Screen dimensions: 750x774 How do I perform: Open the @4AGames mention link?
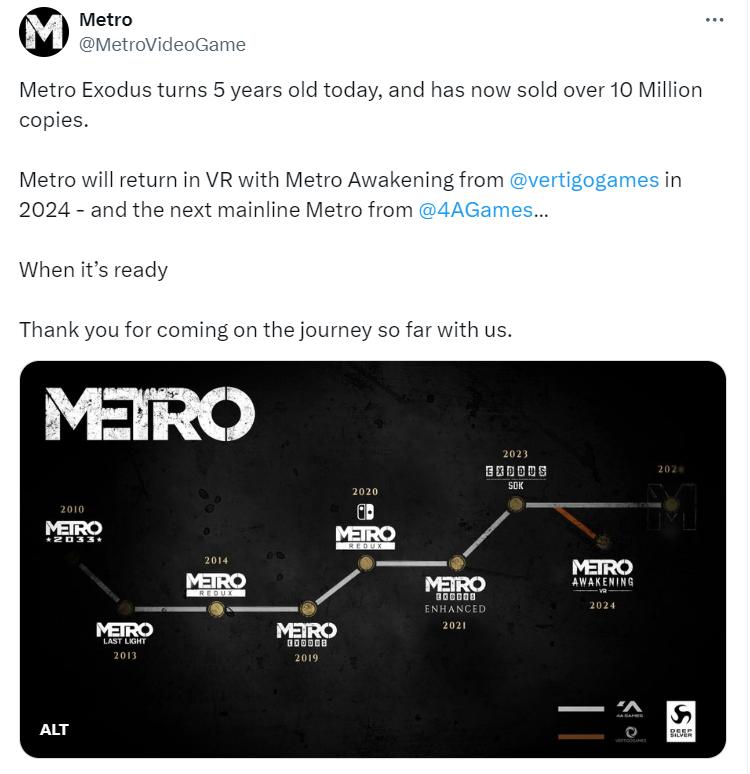coord(476,209)
